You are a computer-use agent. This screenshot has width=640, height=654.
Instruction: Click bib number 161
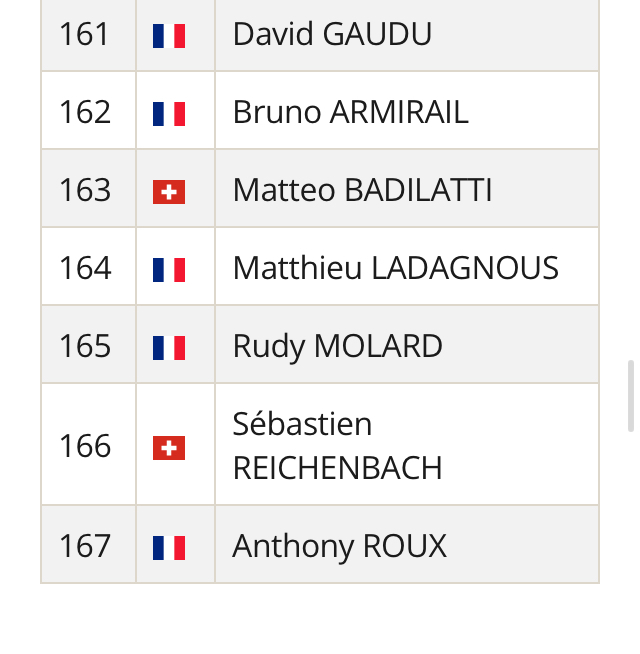[85, 35]
